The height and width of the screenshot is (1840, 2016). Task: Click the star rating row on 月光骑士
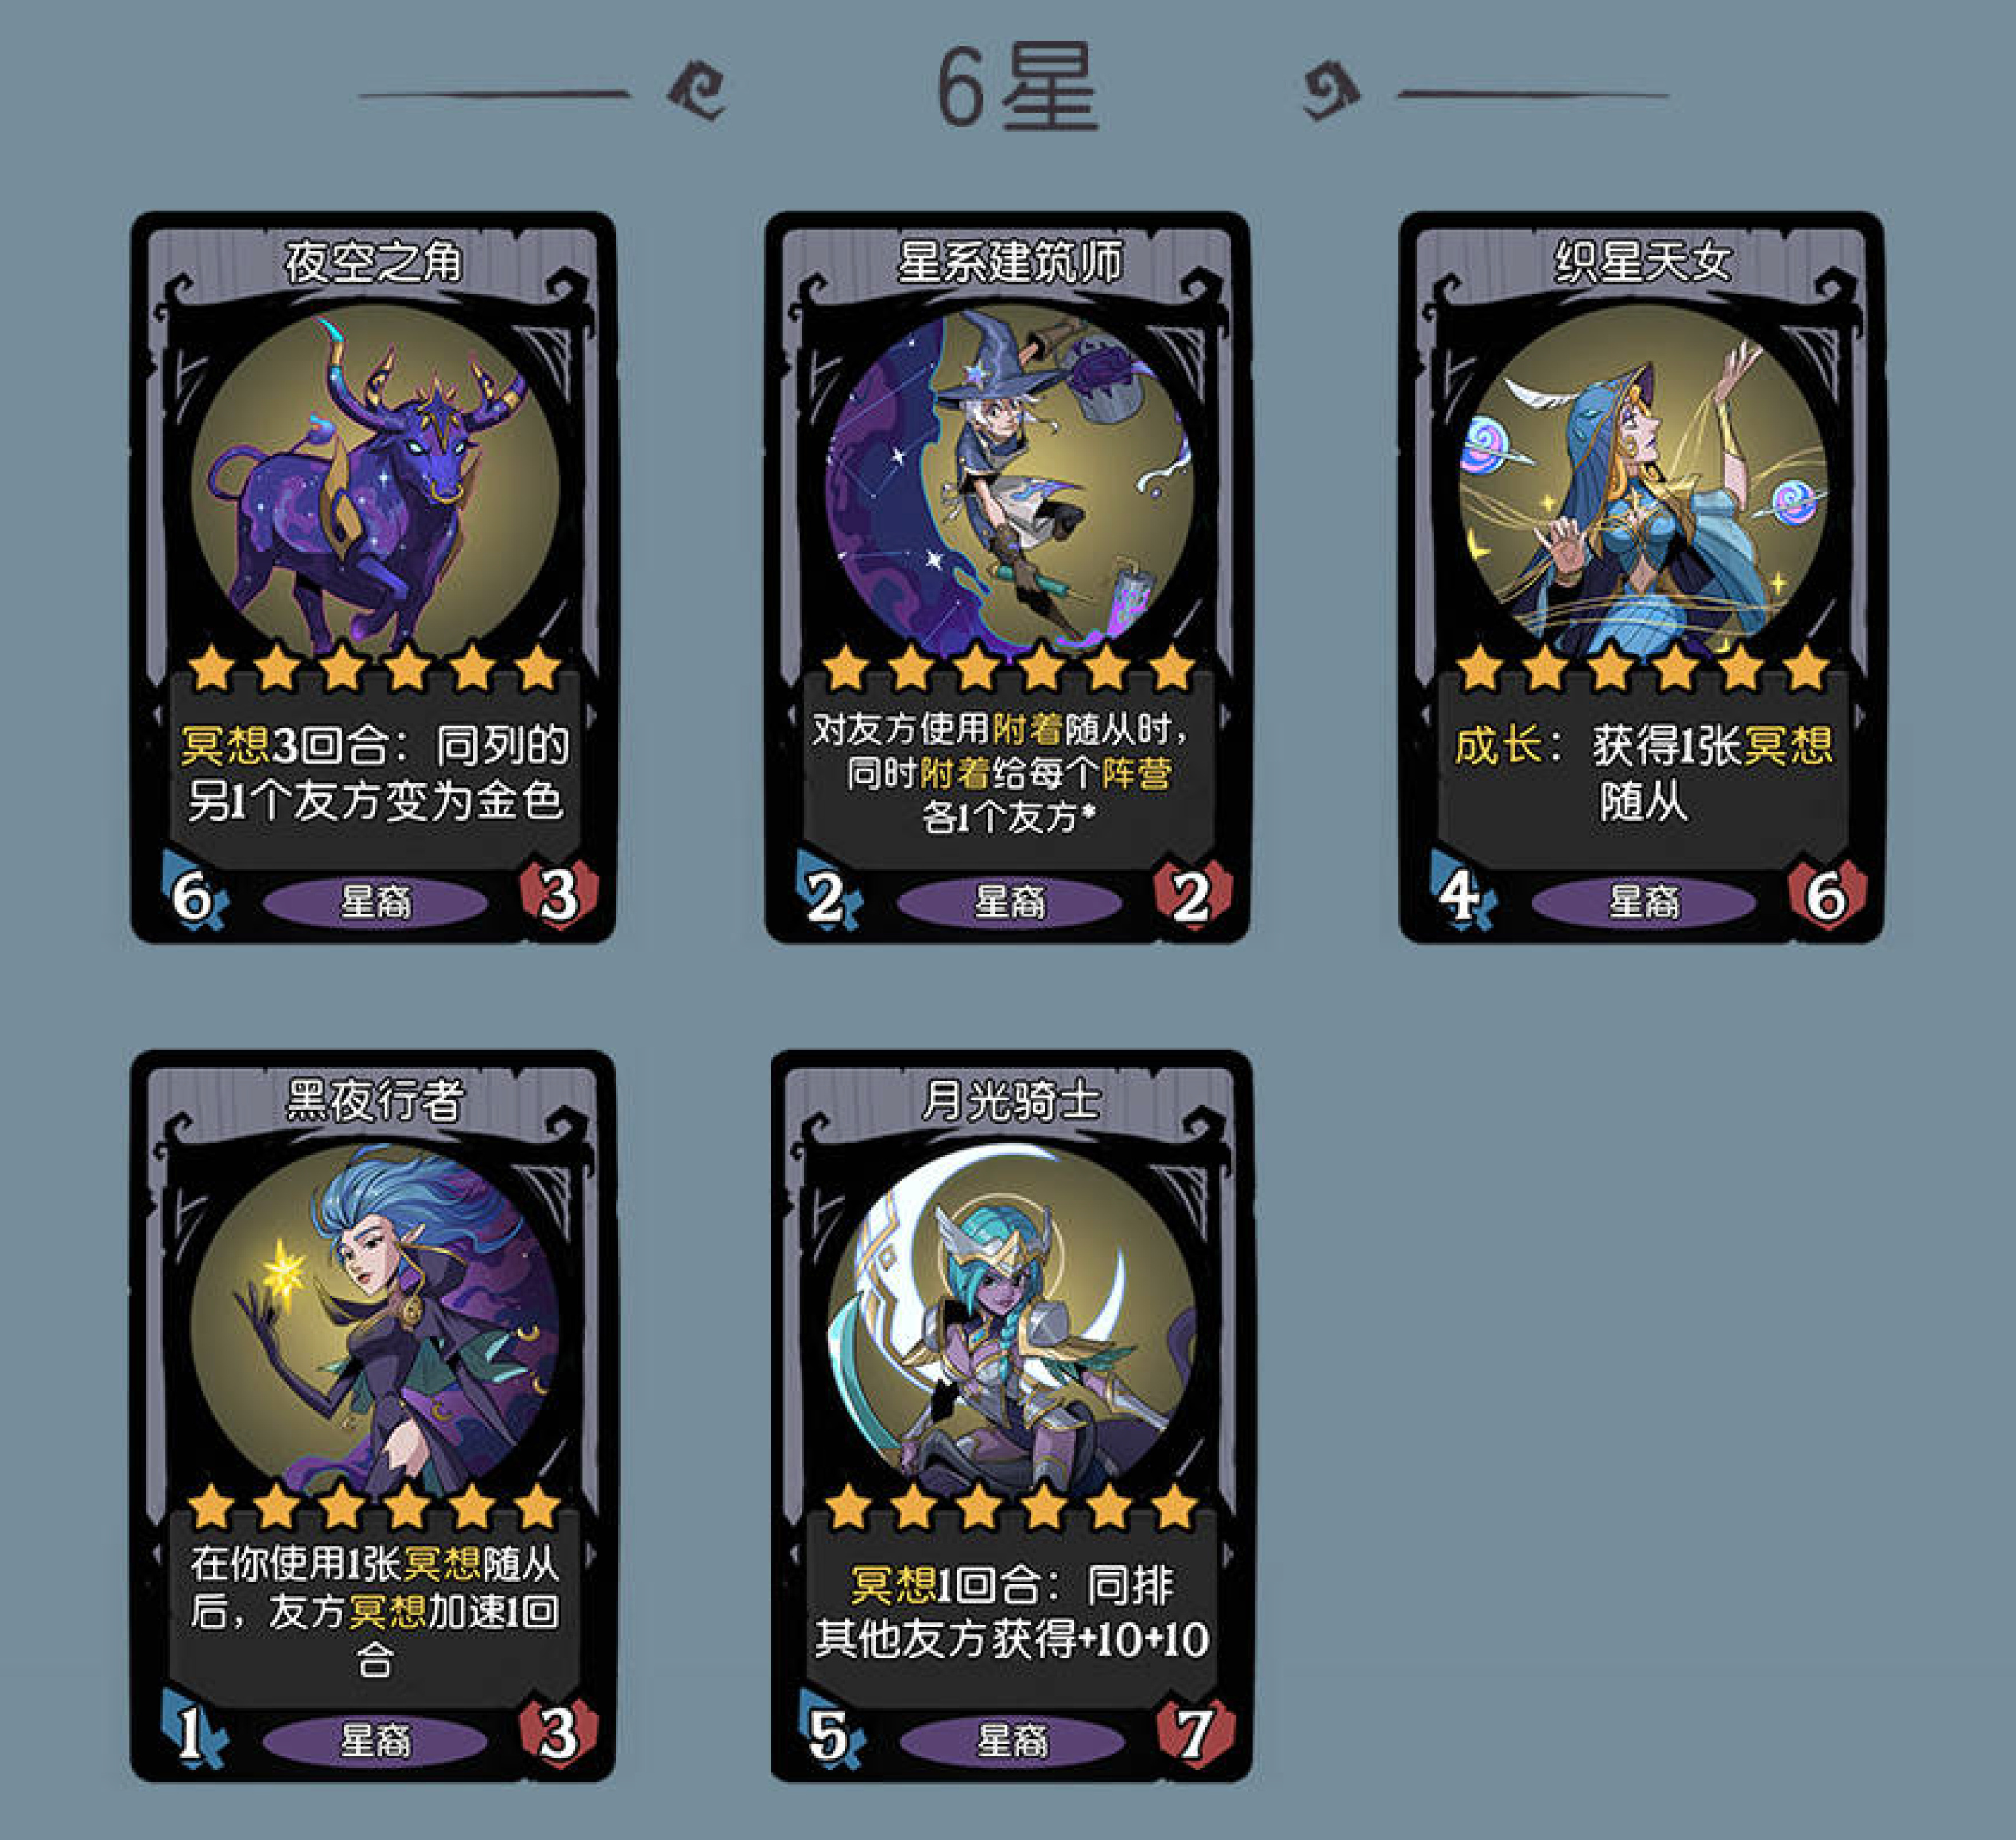(x=1011, y=1507)
